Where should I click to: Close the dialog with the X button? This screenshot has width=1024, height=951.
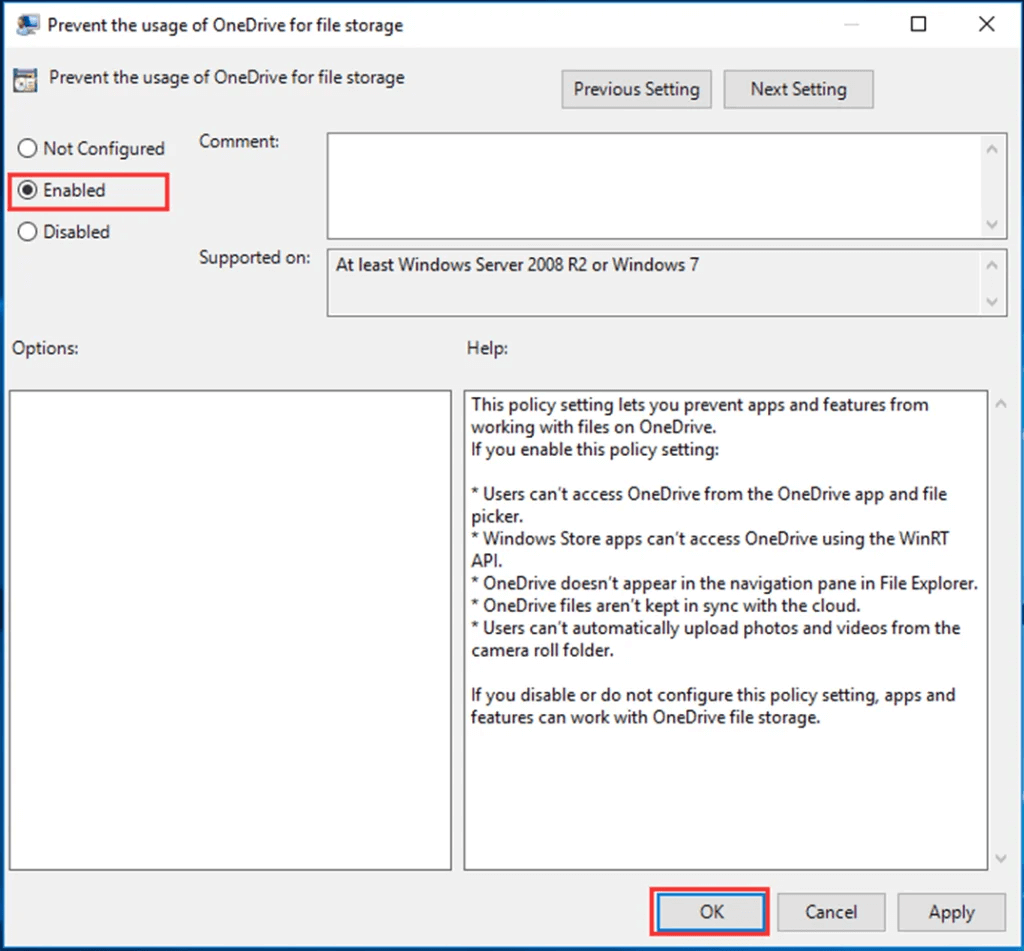coord(986,24)
